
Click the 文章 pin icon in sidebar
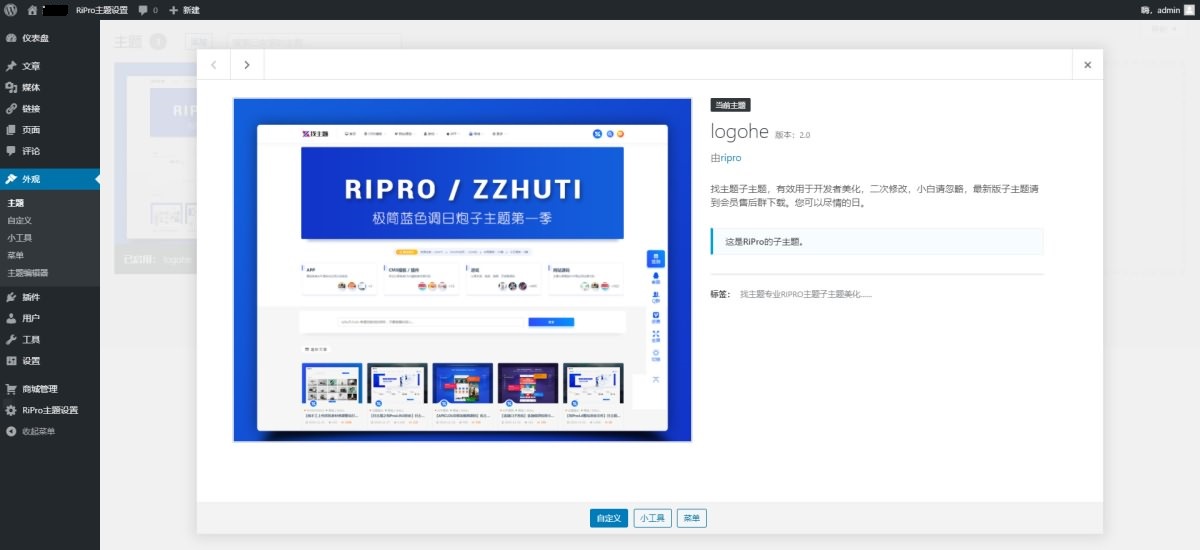(x=11, y=66)
